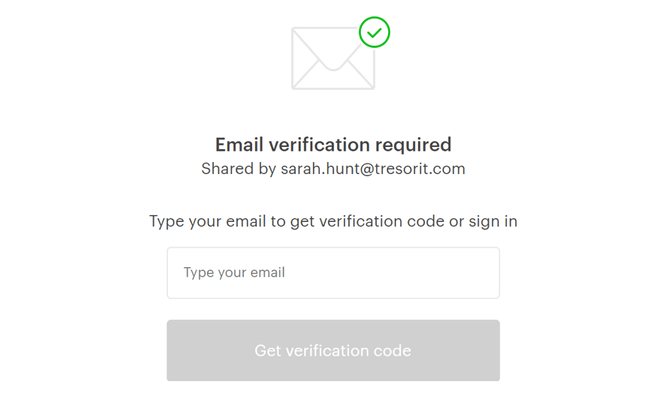Click the white tick inside the green badge

click(x=374, y=33)
